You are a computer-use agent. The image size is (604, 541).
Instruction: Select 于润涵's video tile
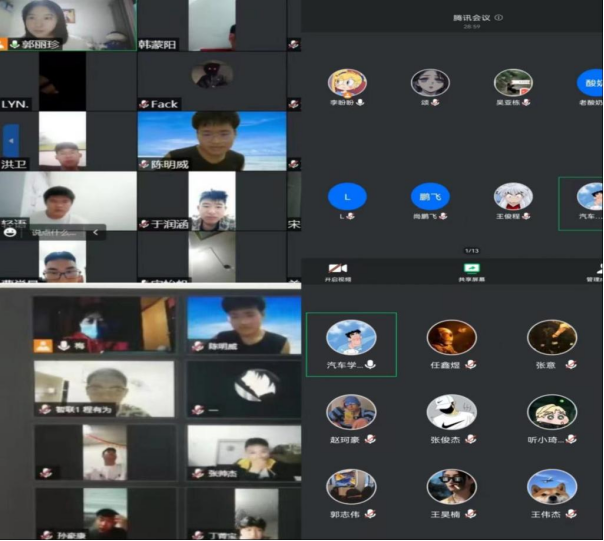pos(212,201)
